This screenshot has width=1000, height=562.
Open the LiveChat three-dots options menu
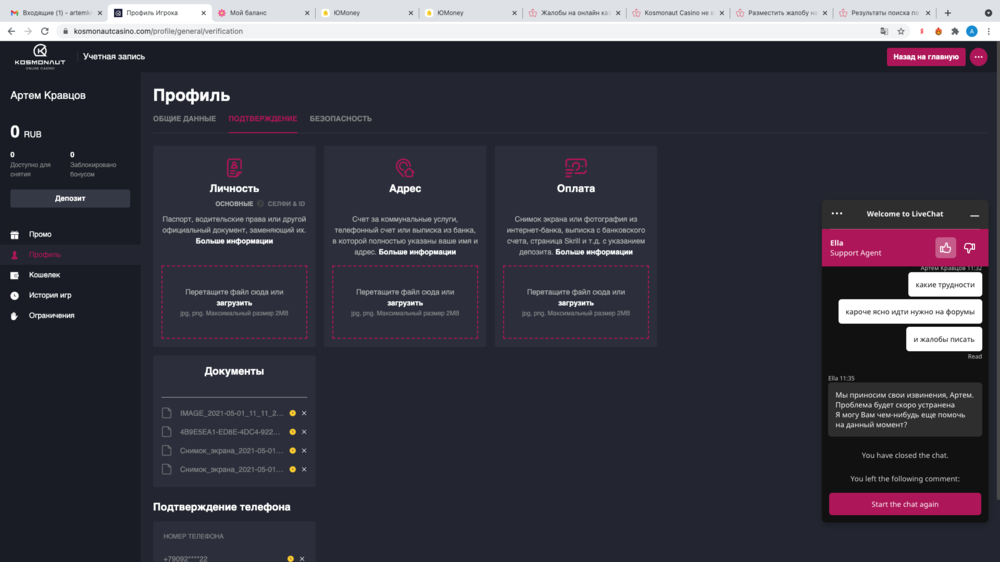pos(837,214)
